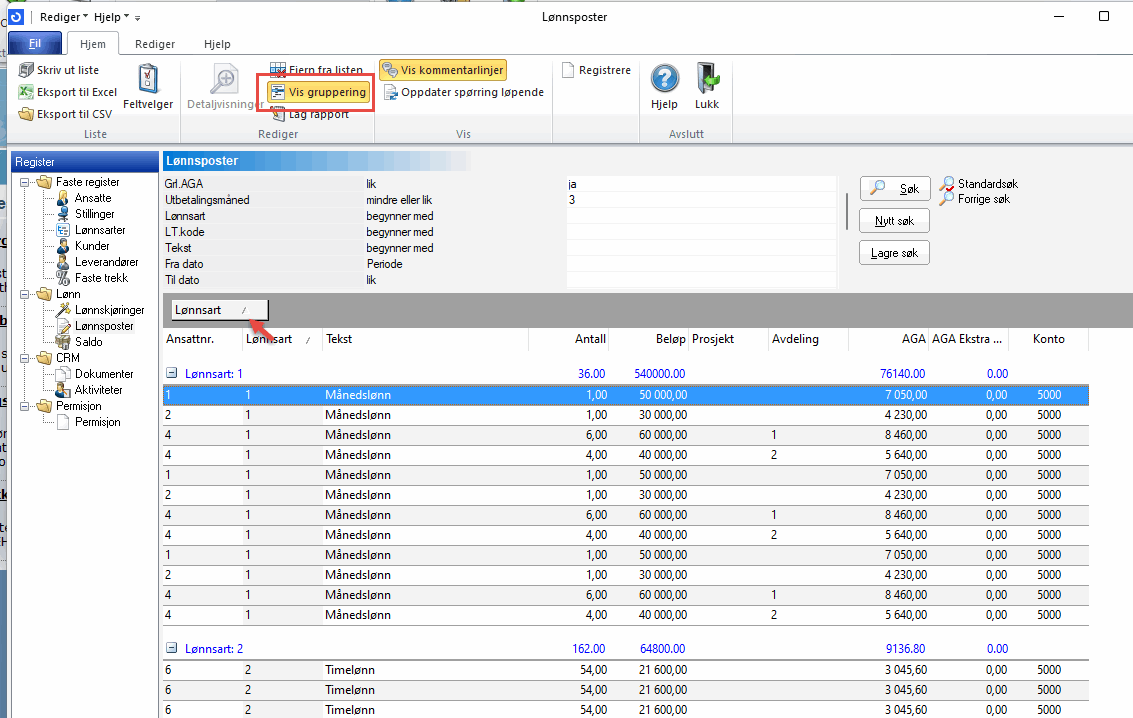
Task: Collapse the Lønnsart: 1 group
Action: 171,373
